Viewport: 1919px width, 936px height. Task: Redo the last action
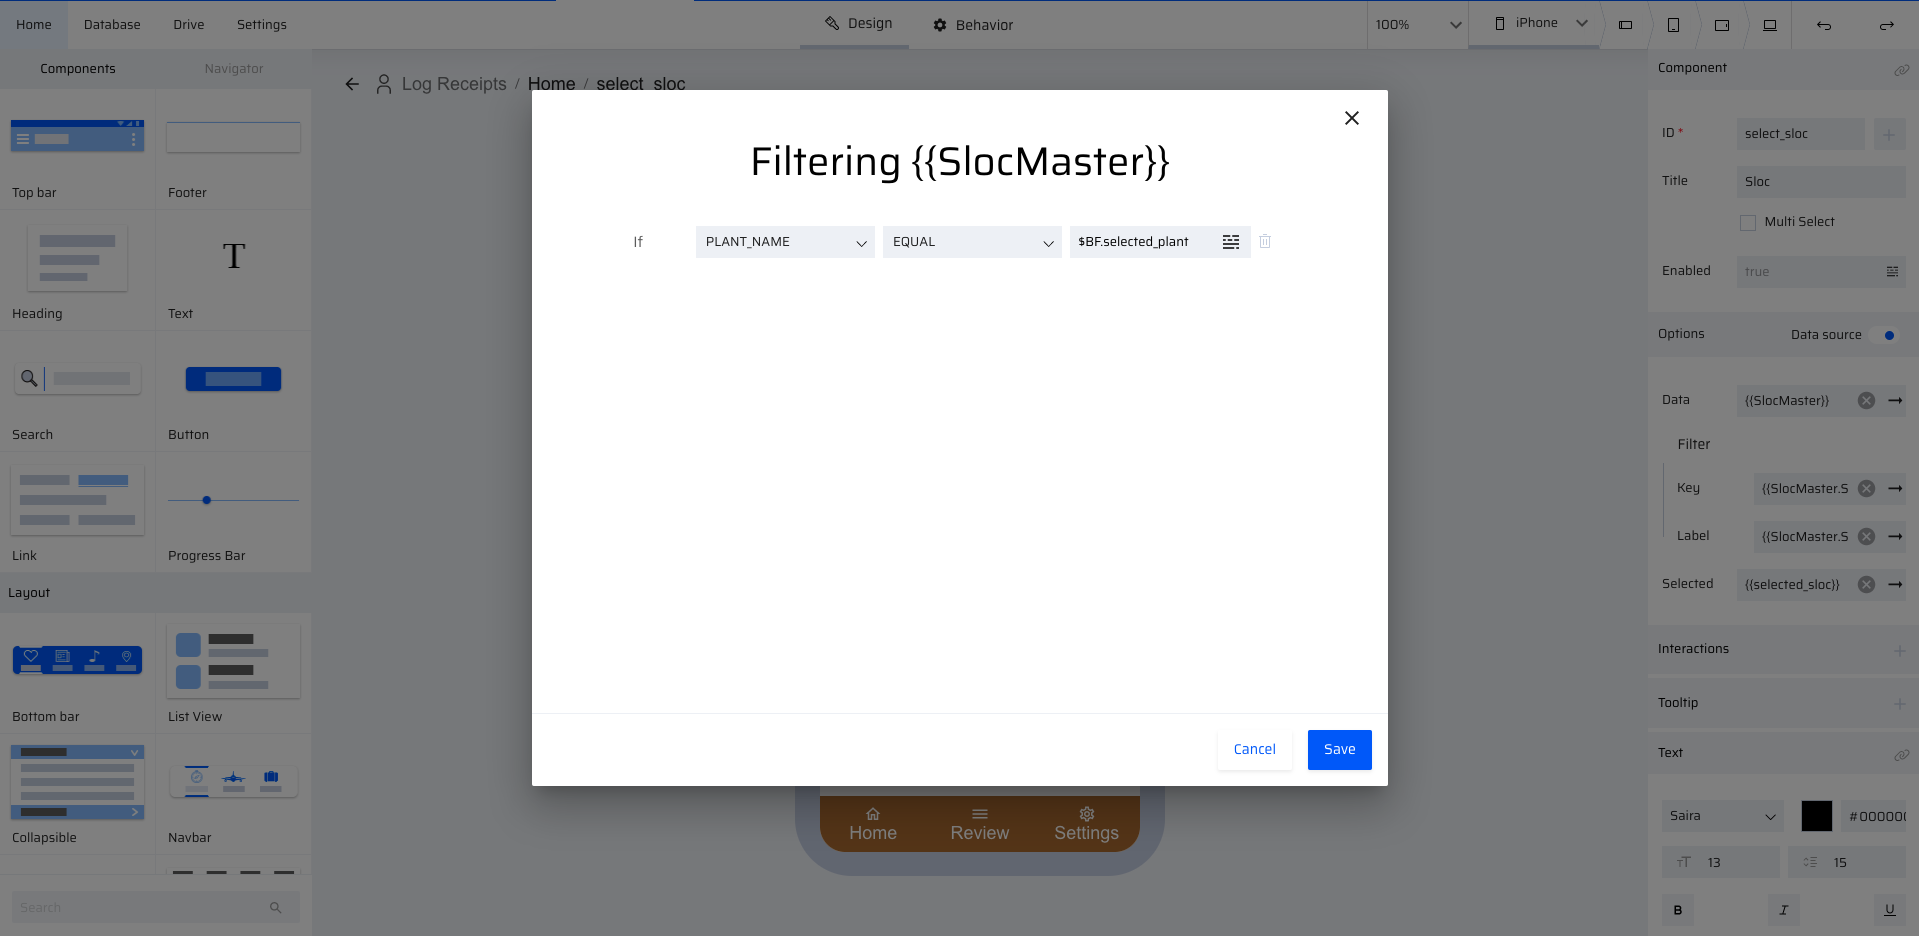coord(1886,25)
